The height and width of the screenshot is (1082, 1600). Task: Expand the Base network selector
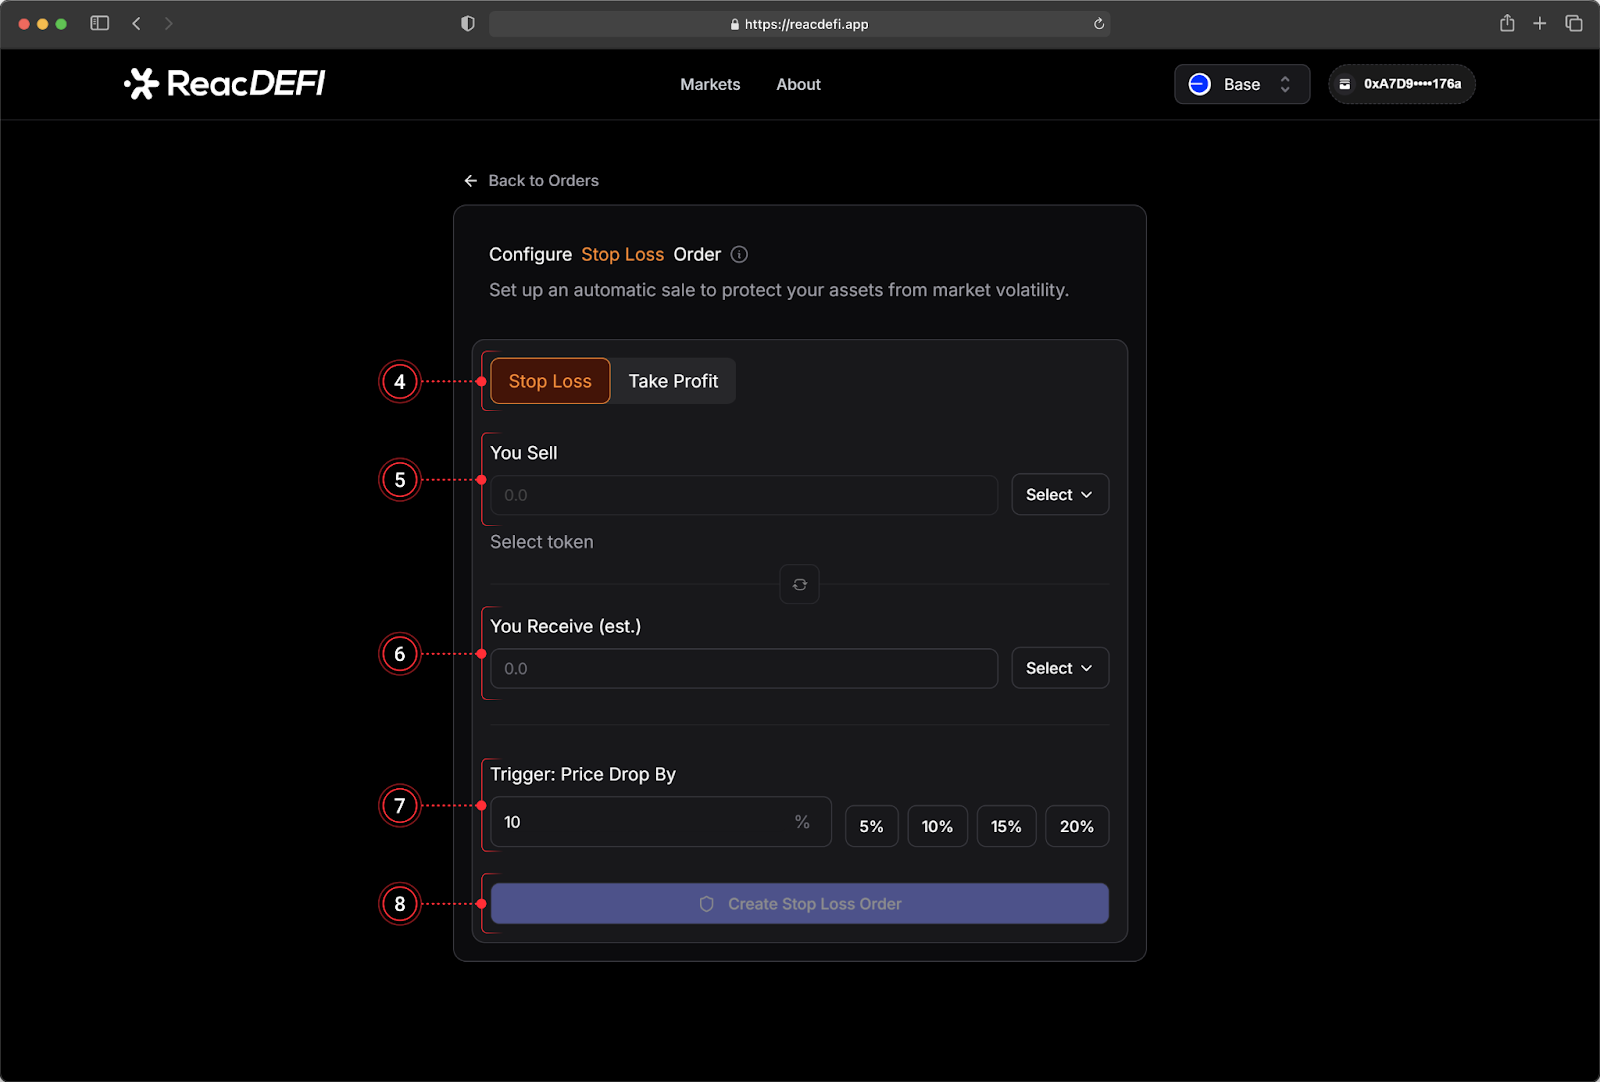pos(1241,84)
